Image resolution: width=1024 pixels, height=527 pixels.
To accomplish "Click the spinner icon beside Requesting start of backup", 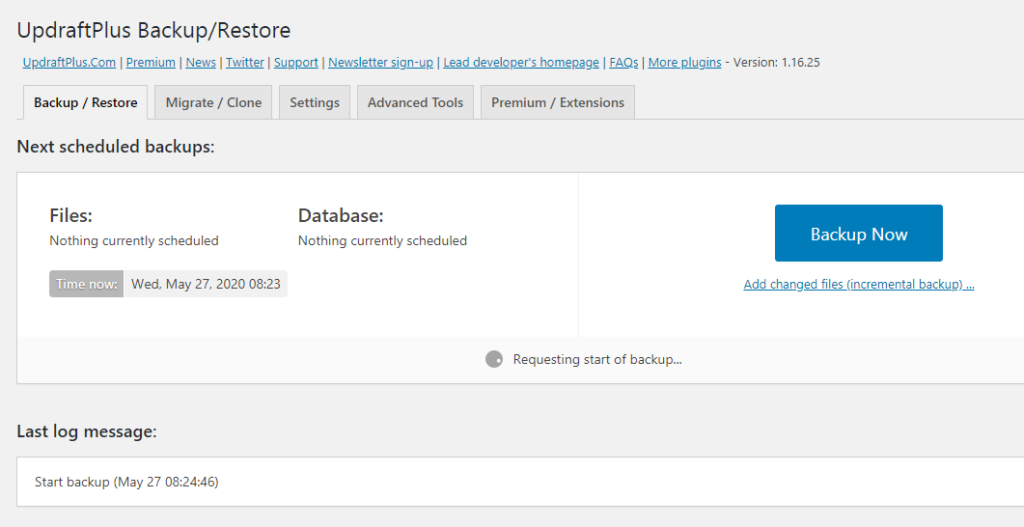I will (x=494, y=359).
